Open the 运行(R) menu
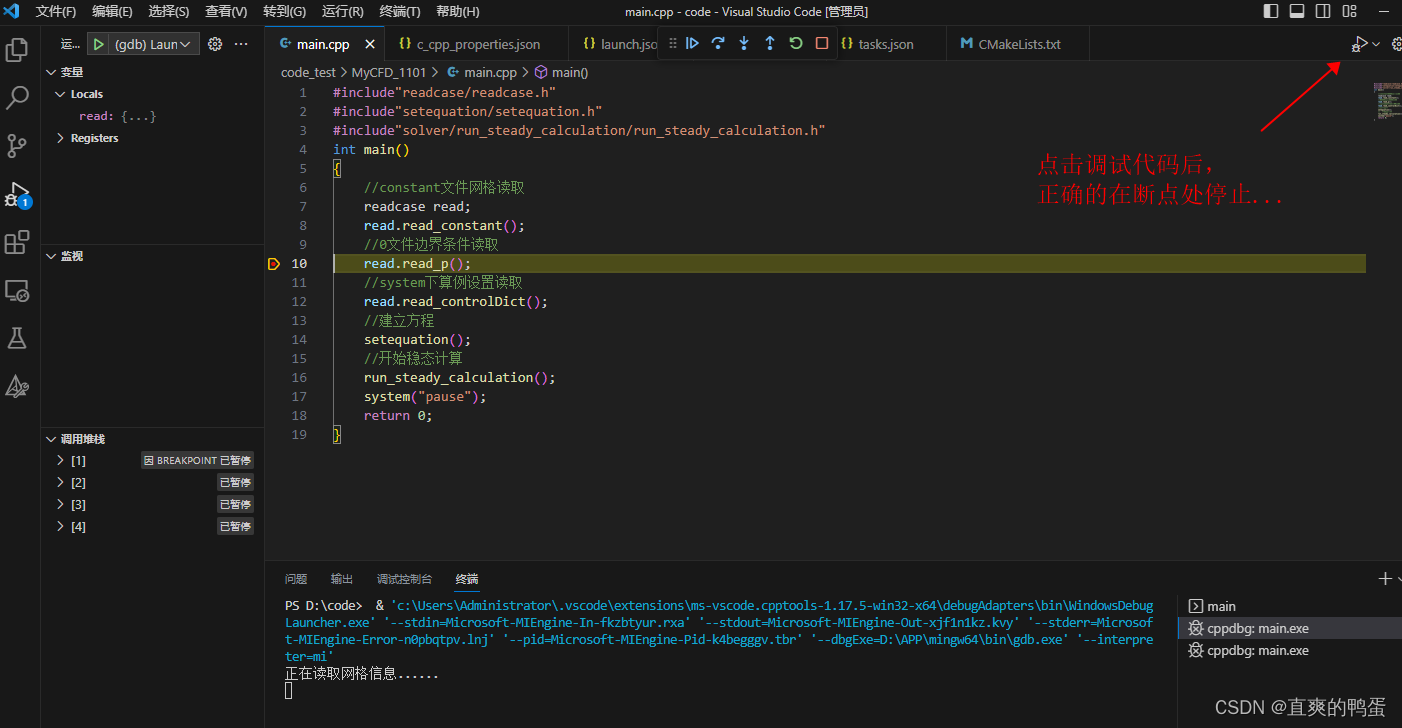The image size is (1402, 728). 343,12
